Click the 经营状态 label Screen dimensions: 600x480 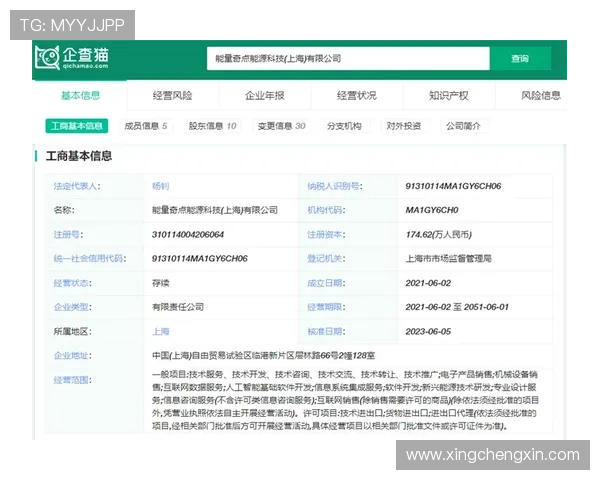coord(73,283)
